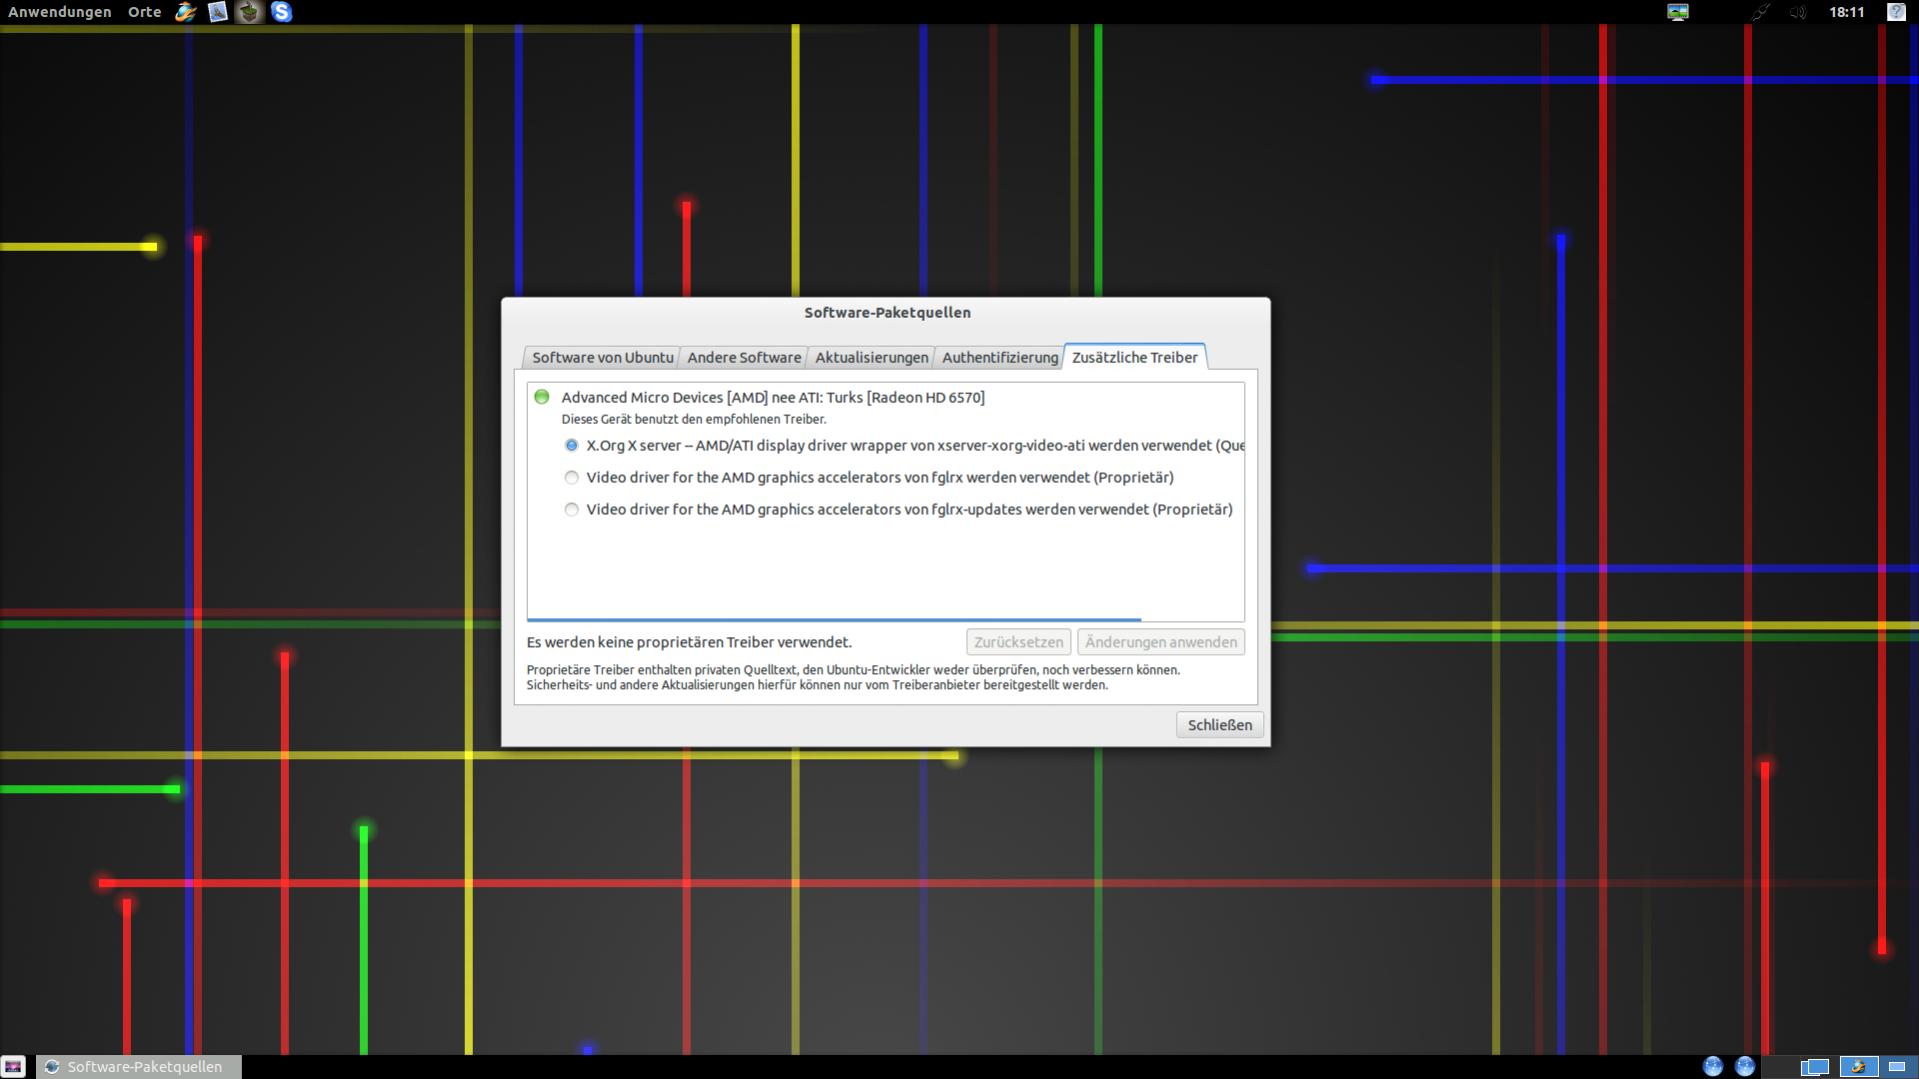Click the Änderungen anwenden button
Screen dimensions: 1919x1079
point(1161,642)
